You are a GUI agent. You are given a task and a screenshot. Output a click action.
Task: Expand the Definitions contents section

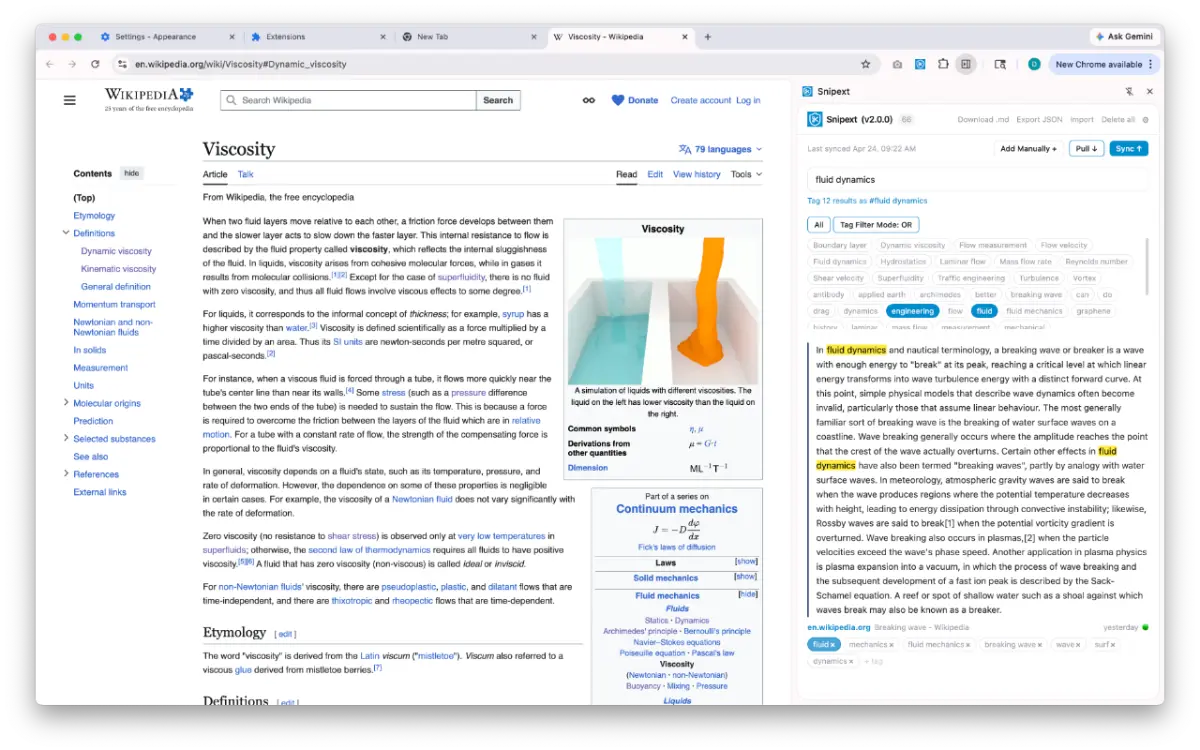65,233
